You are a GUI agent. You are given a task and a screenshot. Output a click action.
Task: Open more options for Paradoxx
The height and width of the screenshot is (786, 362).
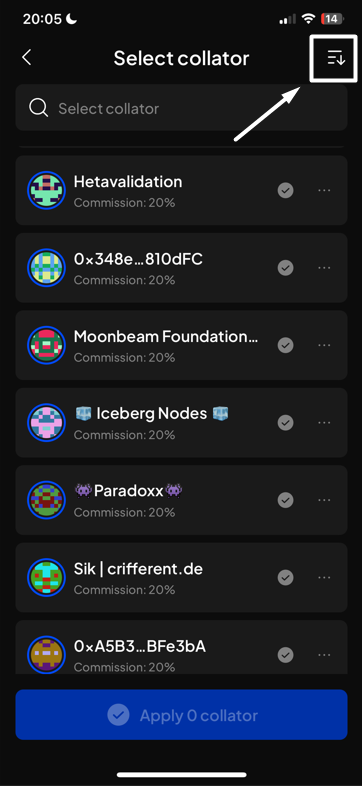point(324,500)
